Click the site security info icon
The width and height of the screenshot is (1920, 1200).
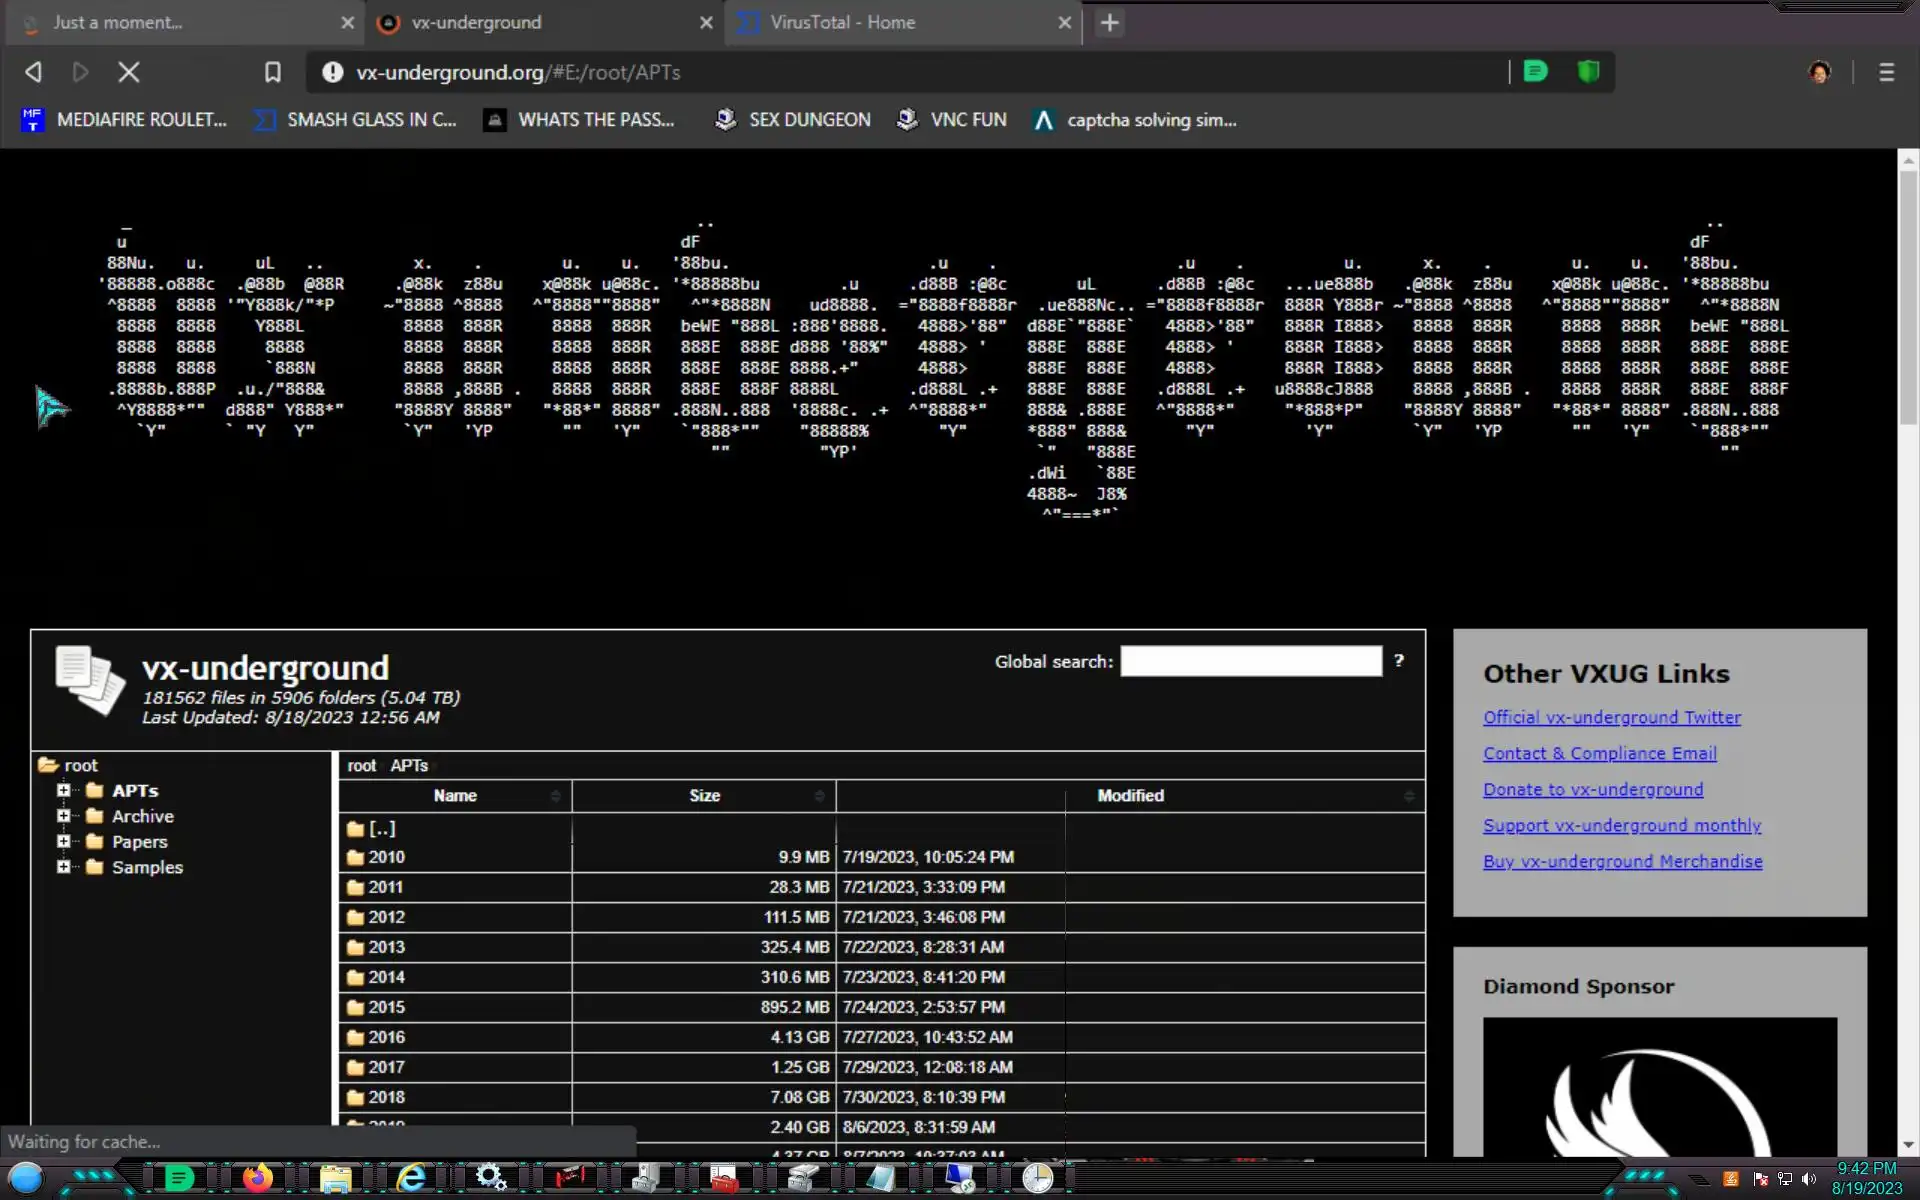333,72
